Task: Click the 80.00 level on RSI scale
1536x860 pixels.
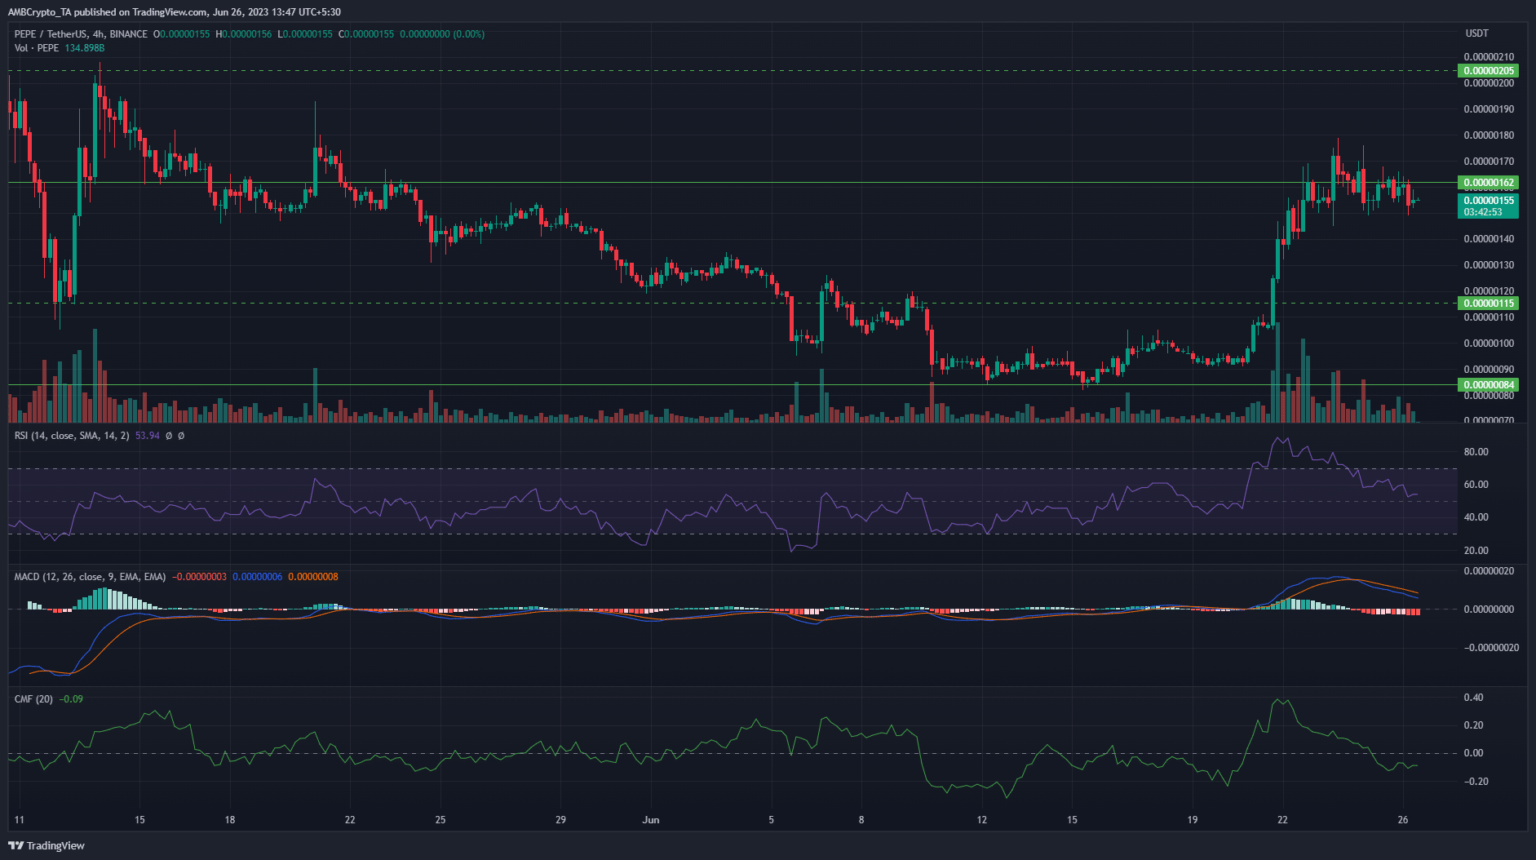Action: 1476,452
